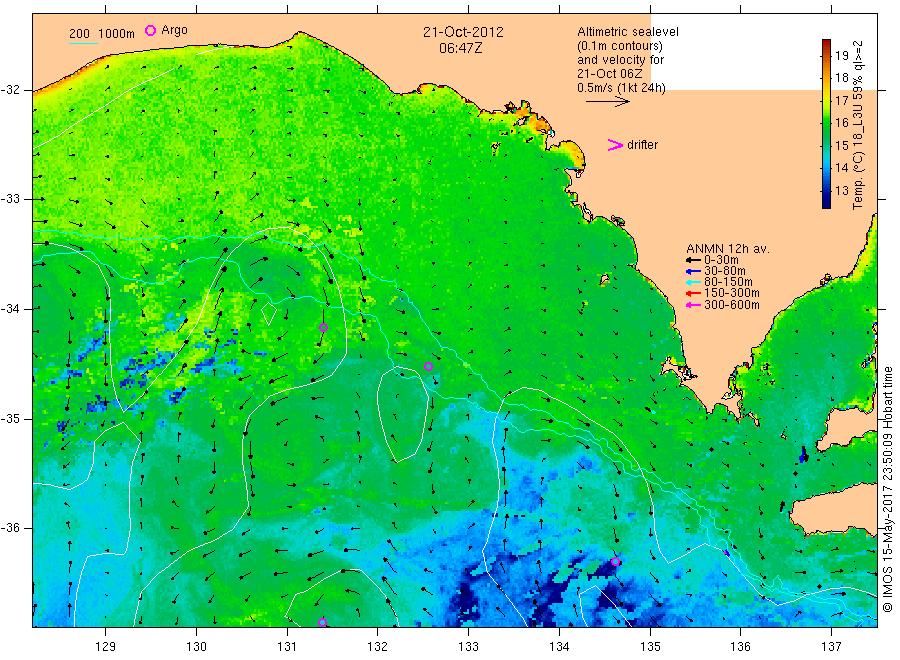
Task: Click the magenta drifter arrowhead symbol
Action: pyautogui.click(x=615, y=145)
